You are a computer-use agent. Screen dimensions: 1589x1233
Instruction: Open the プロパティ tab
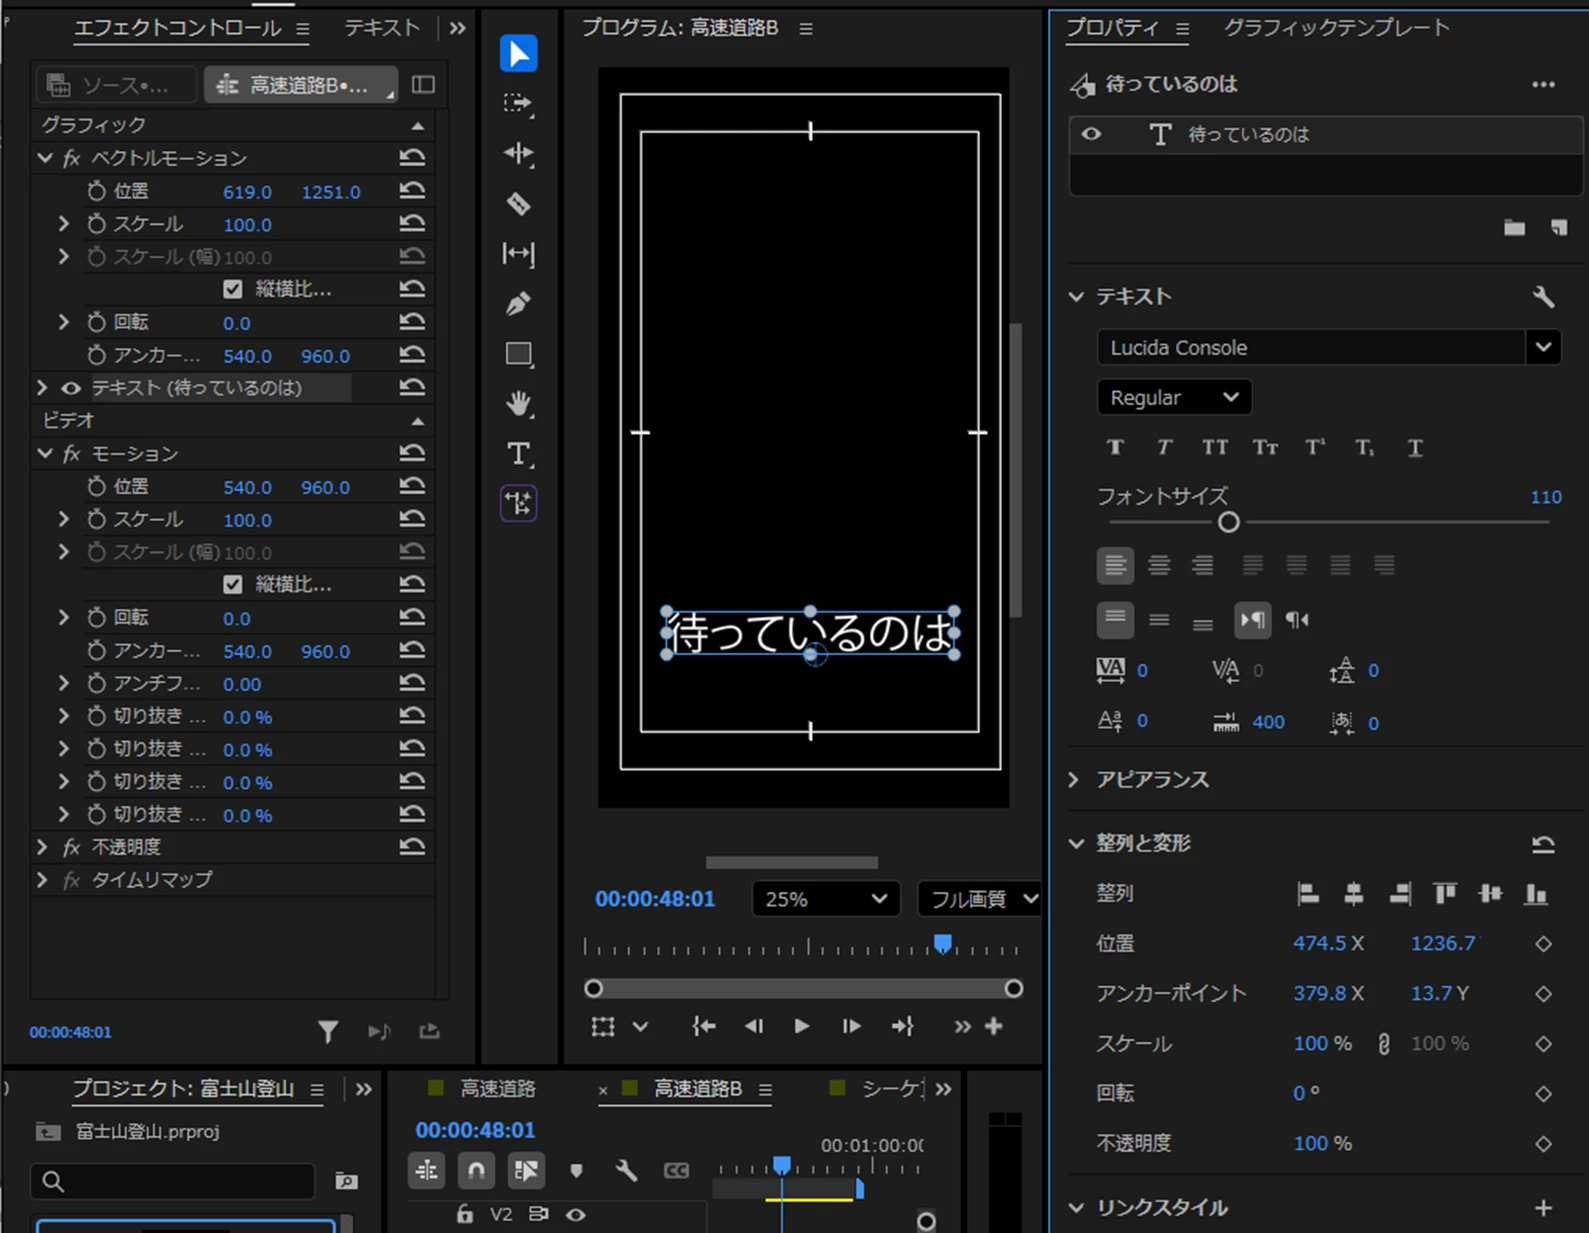(x=1112, y=28)
